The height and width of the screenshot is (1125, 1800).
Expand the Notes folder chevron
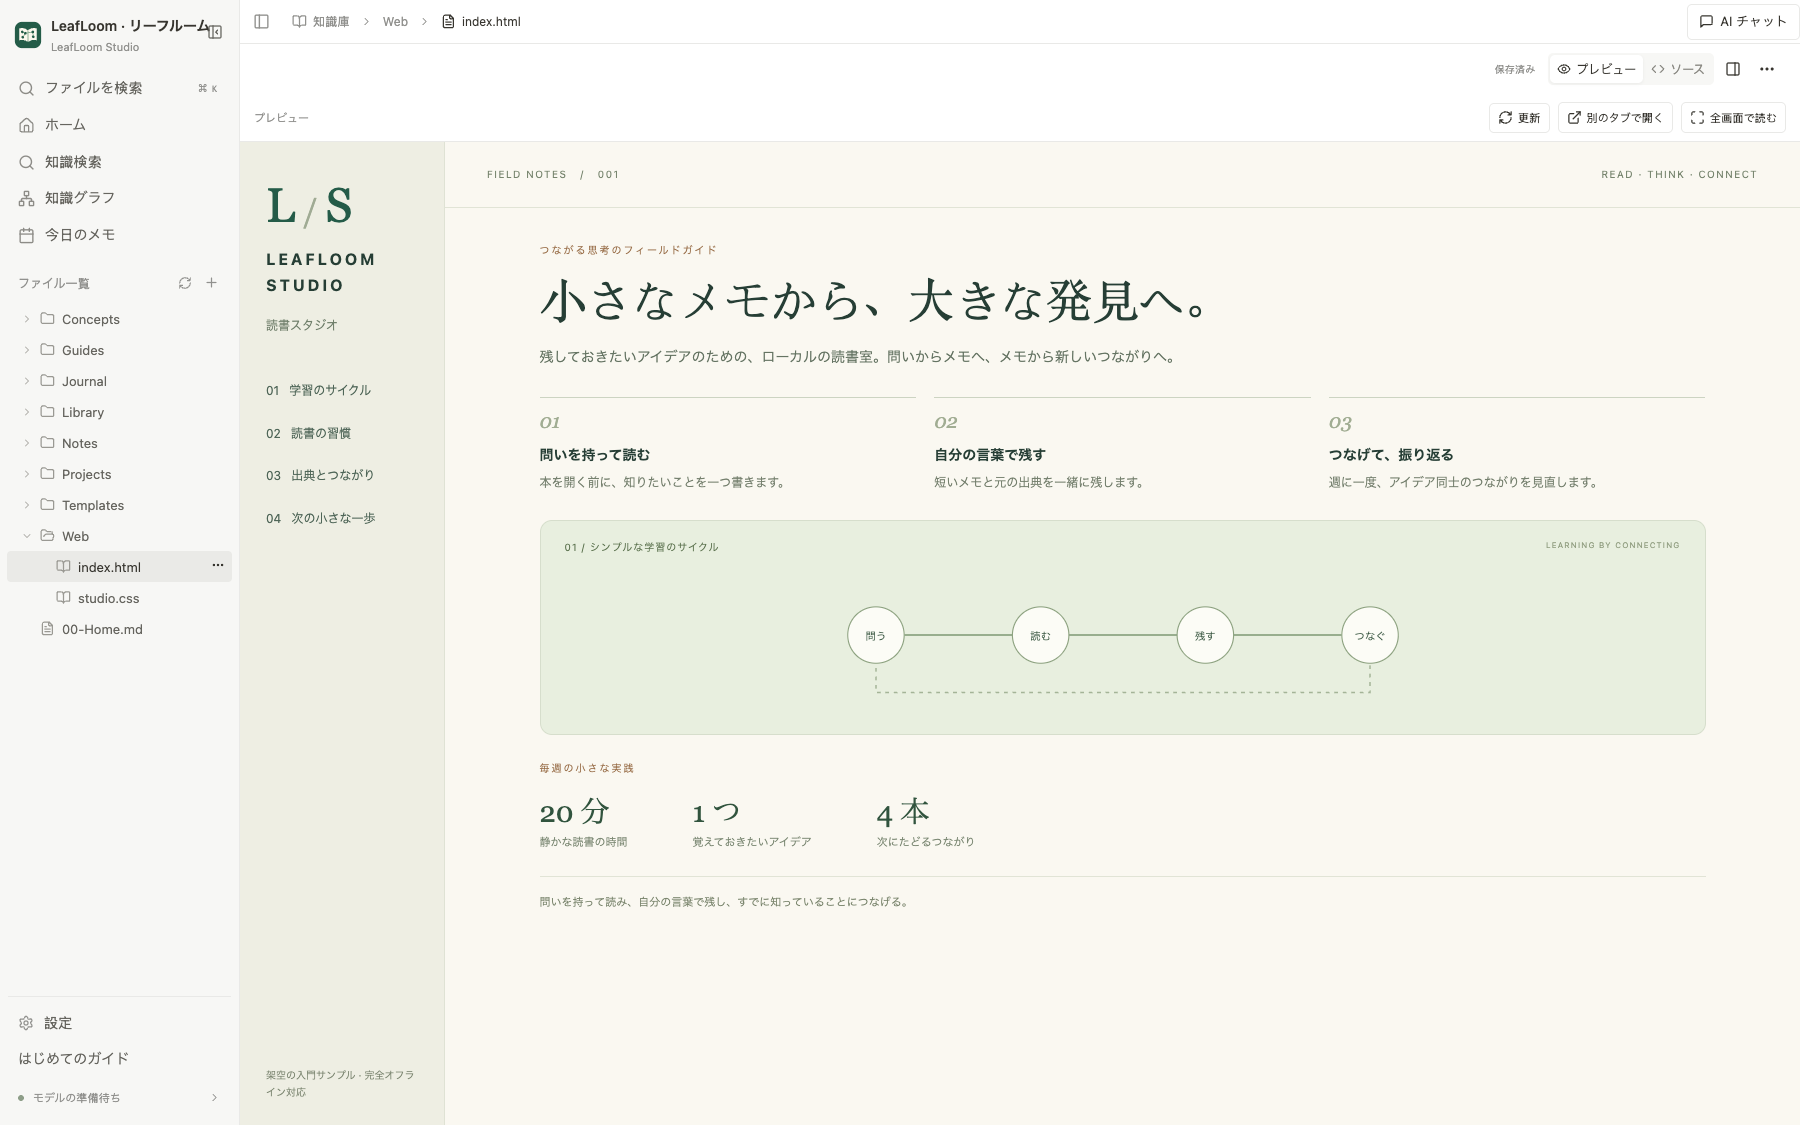(27, 443)
